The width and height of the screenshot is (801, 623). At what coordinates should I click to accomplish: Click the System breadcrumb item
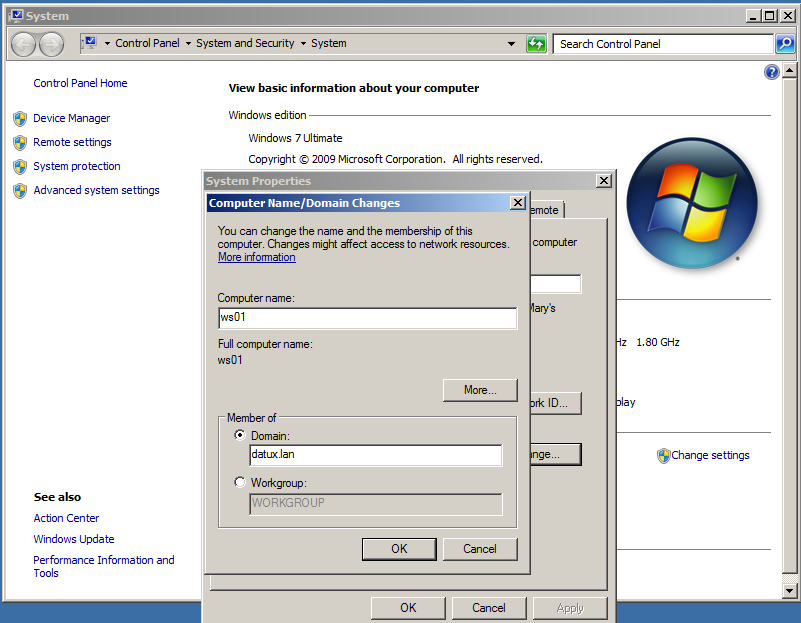328,43
